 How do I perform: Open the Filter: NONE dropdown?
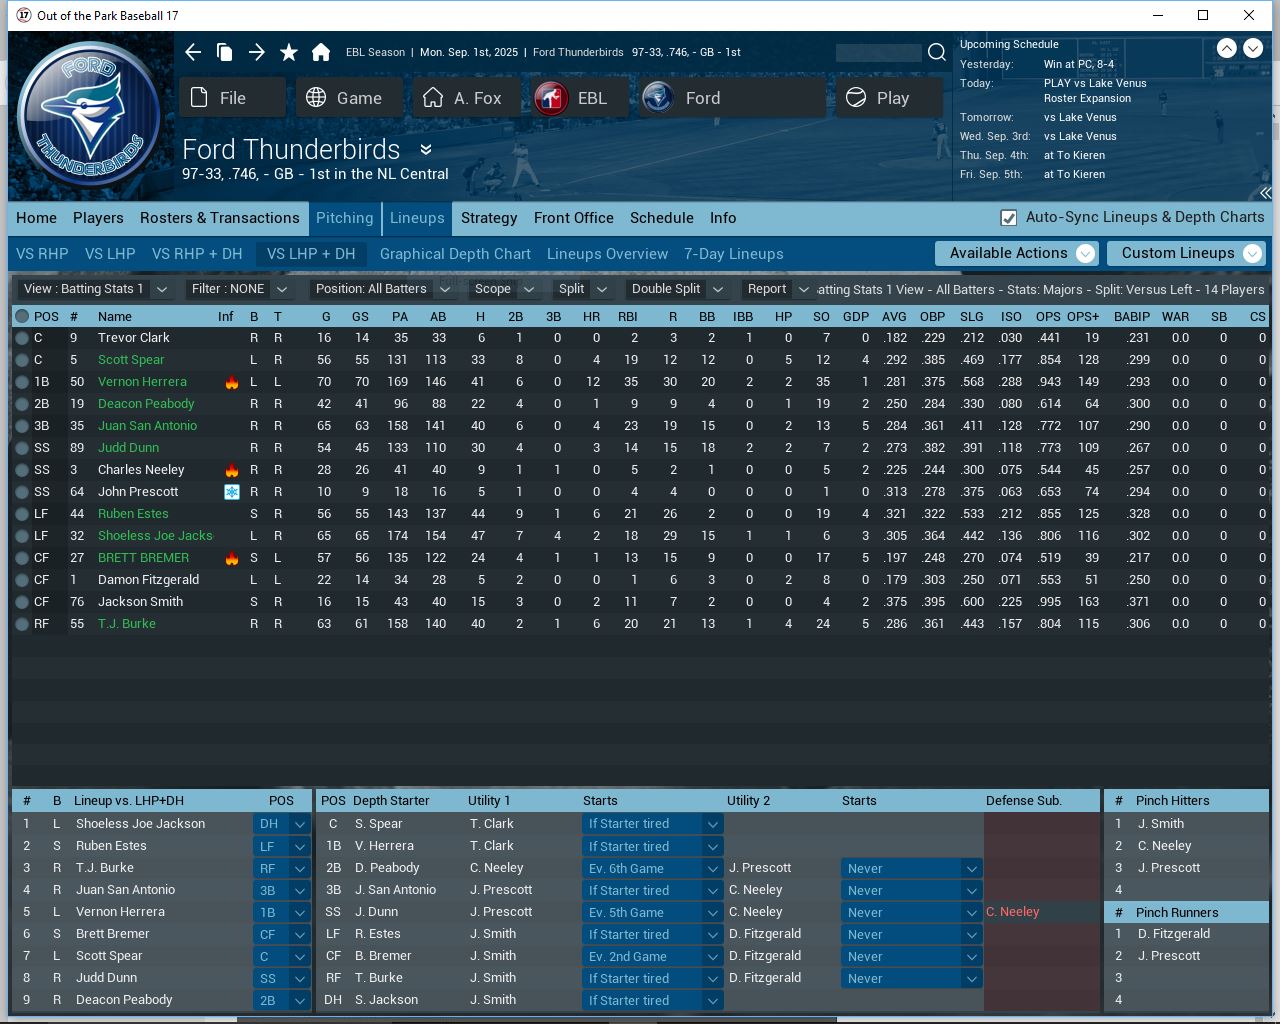[x=239, y=289]
